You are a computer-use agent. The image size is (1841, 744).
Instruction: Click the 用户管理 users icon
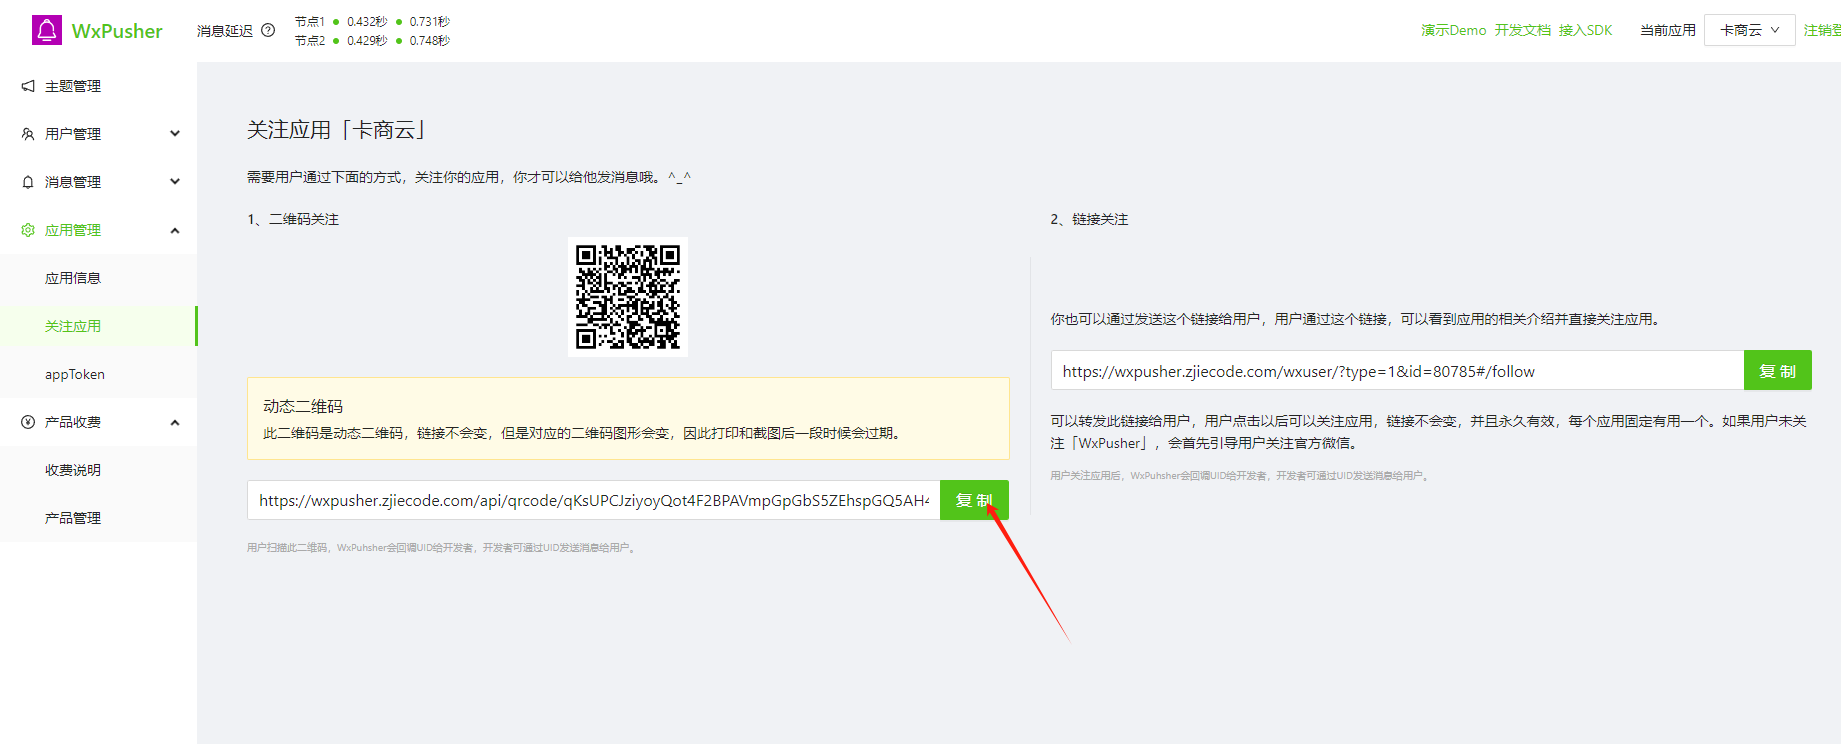(x=28, y=134)
